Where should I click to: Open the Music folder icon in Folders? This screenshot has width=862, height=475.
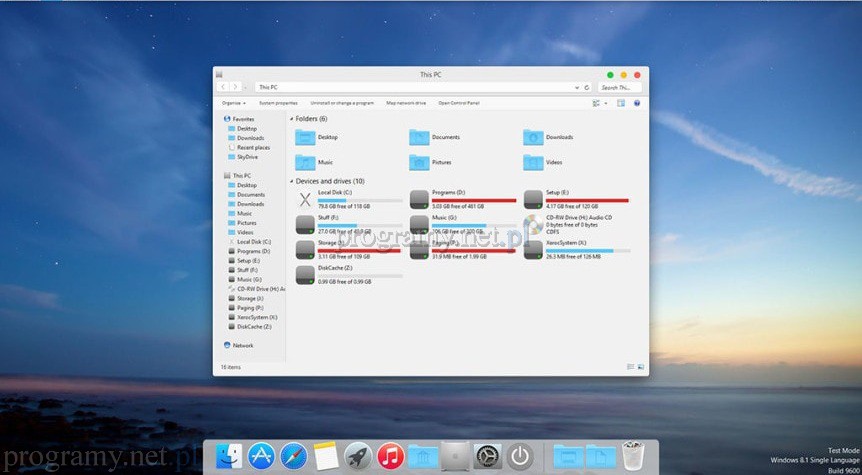pyautogui.click(x=305, y=162)
